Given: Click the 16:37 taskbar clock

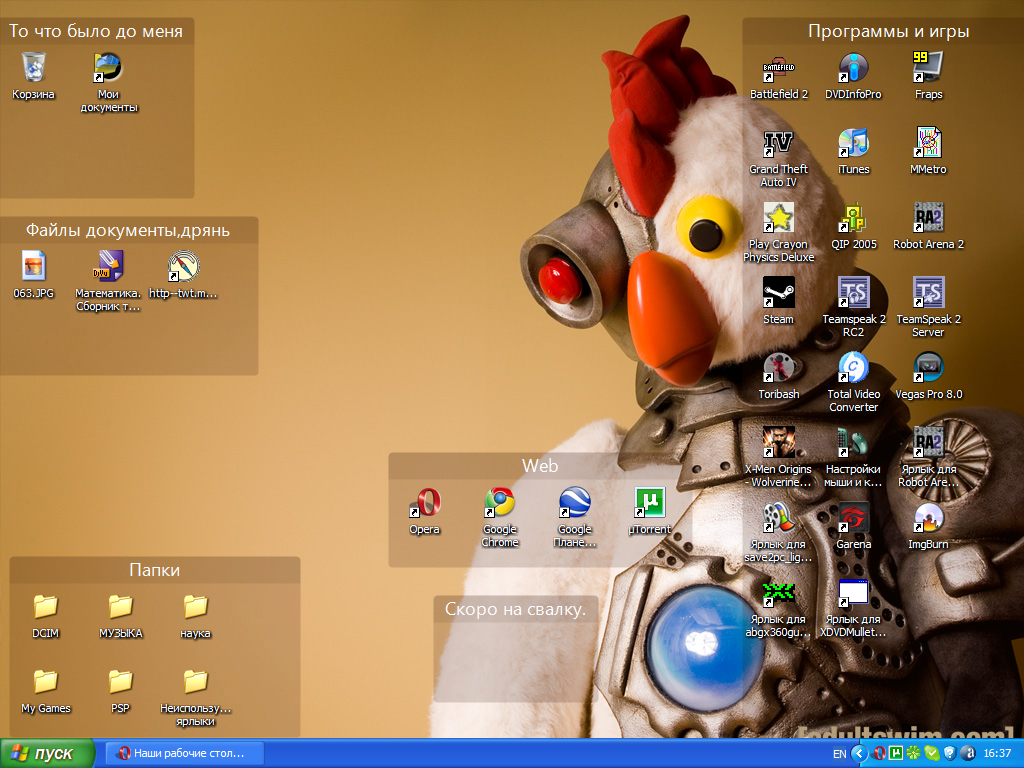Looking at the screenshot, I should coord(997,754).
